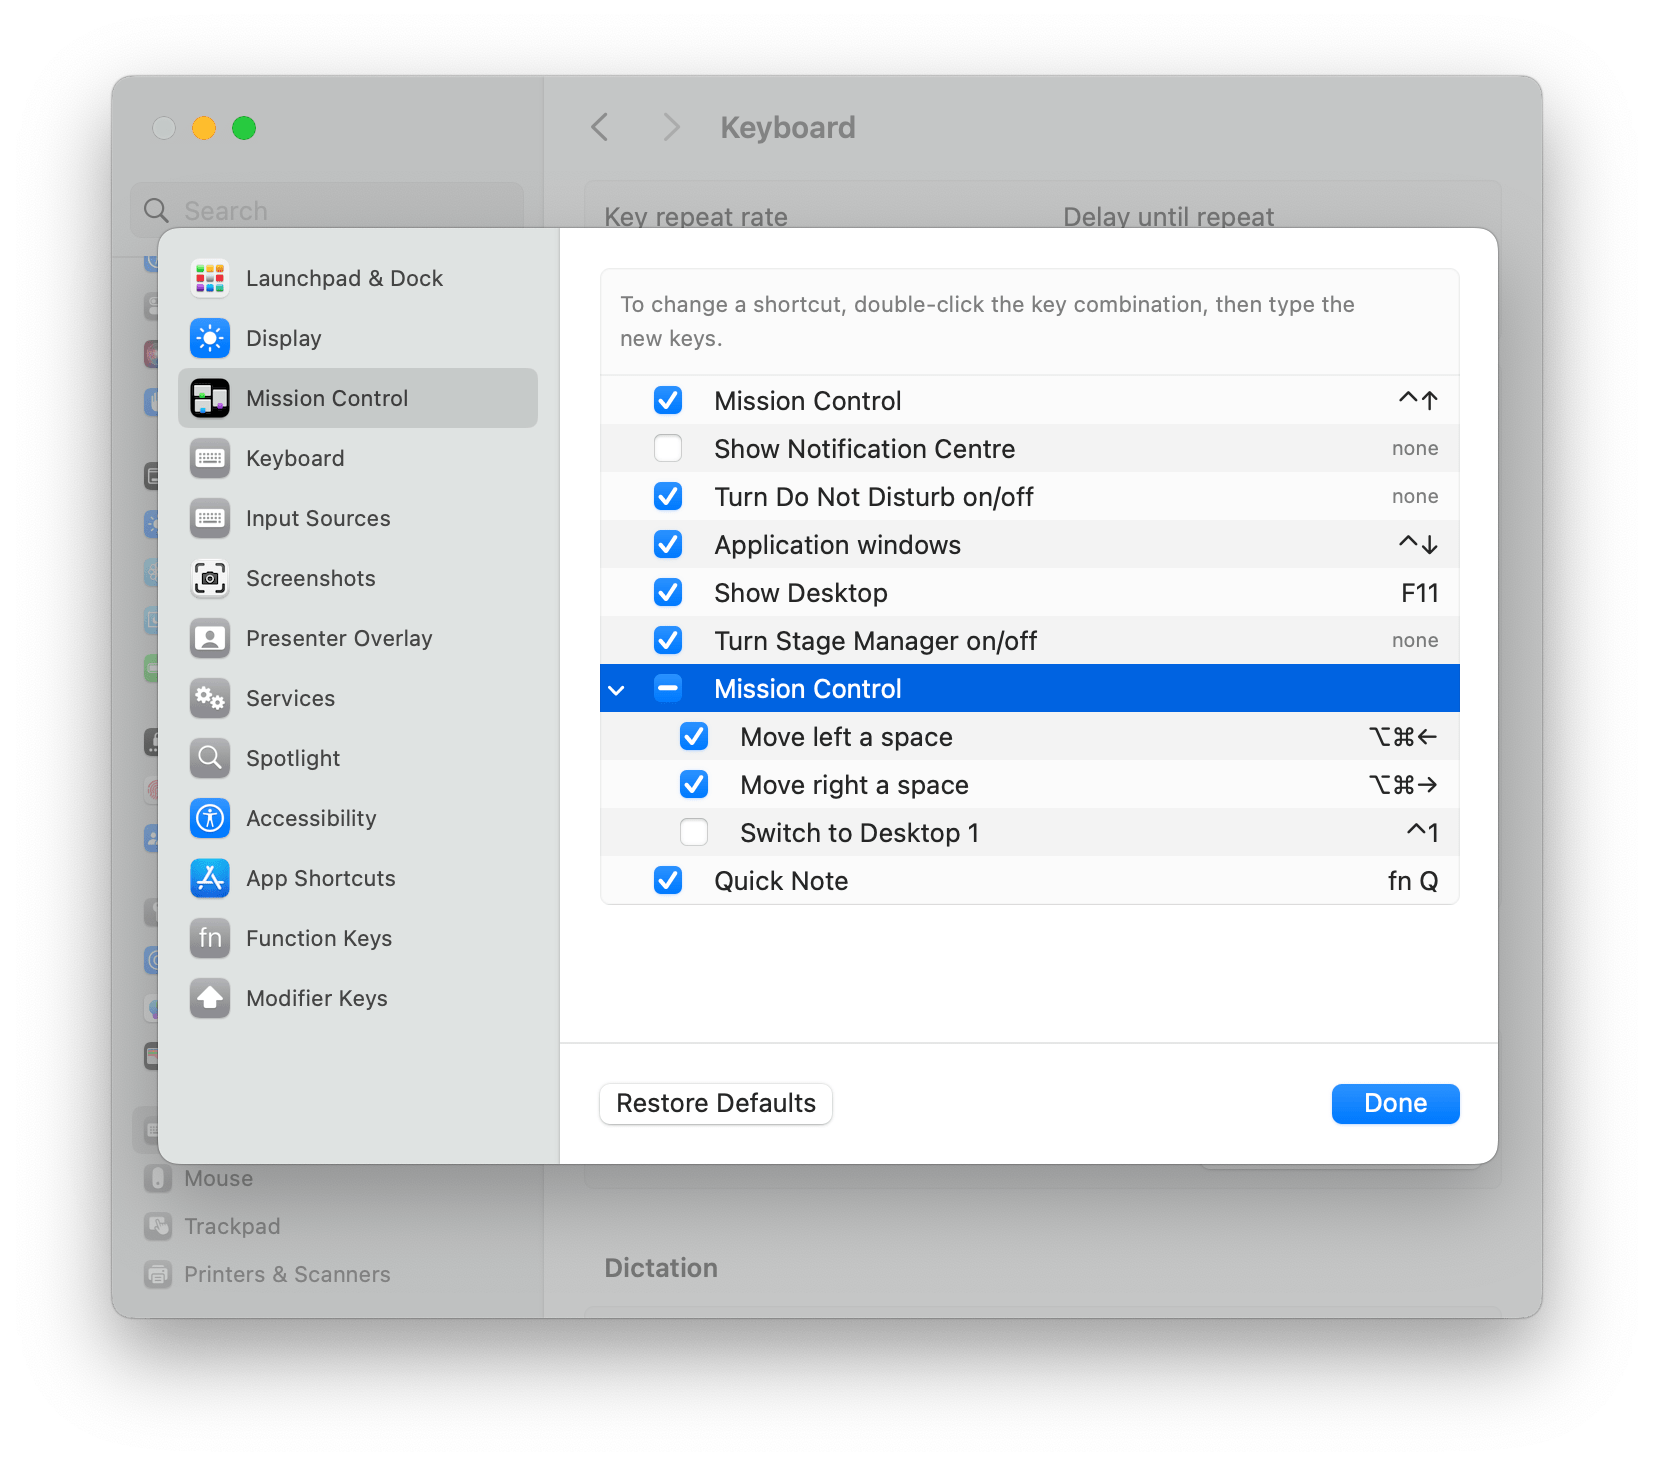Click the Screenshots camera icon

210,578
